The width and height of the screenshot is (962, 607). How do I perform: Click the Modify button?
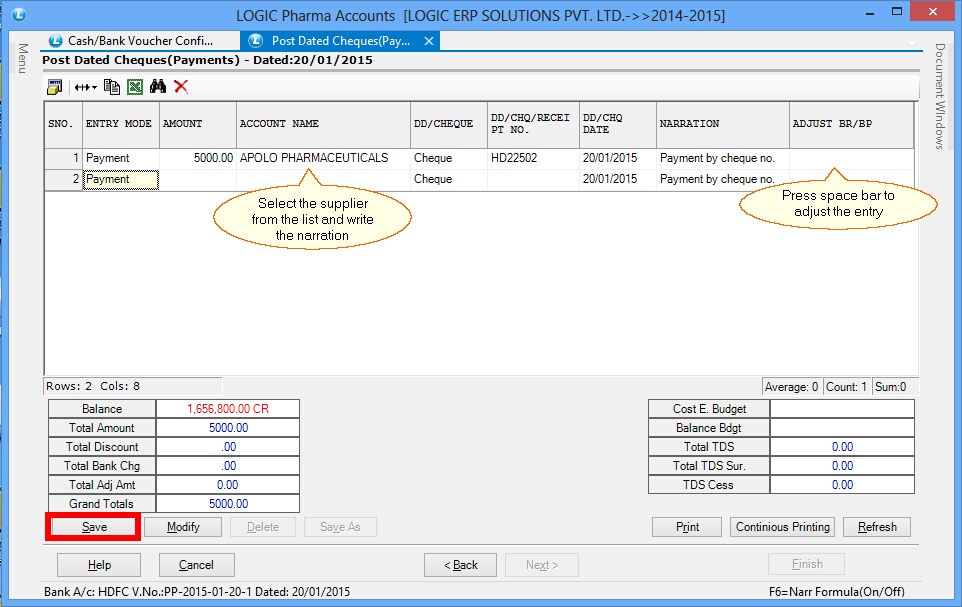pyautogui.click(x=183, y=526)
